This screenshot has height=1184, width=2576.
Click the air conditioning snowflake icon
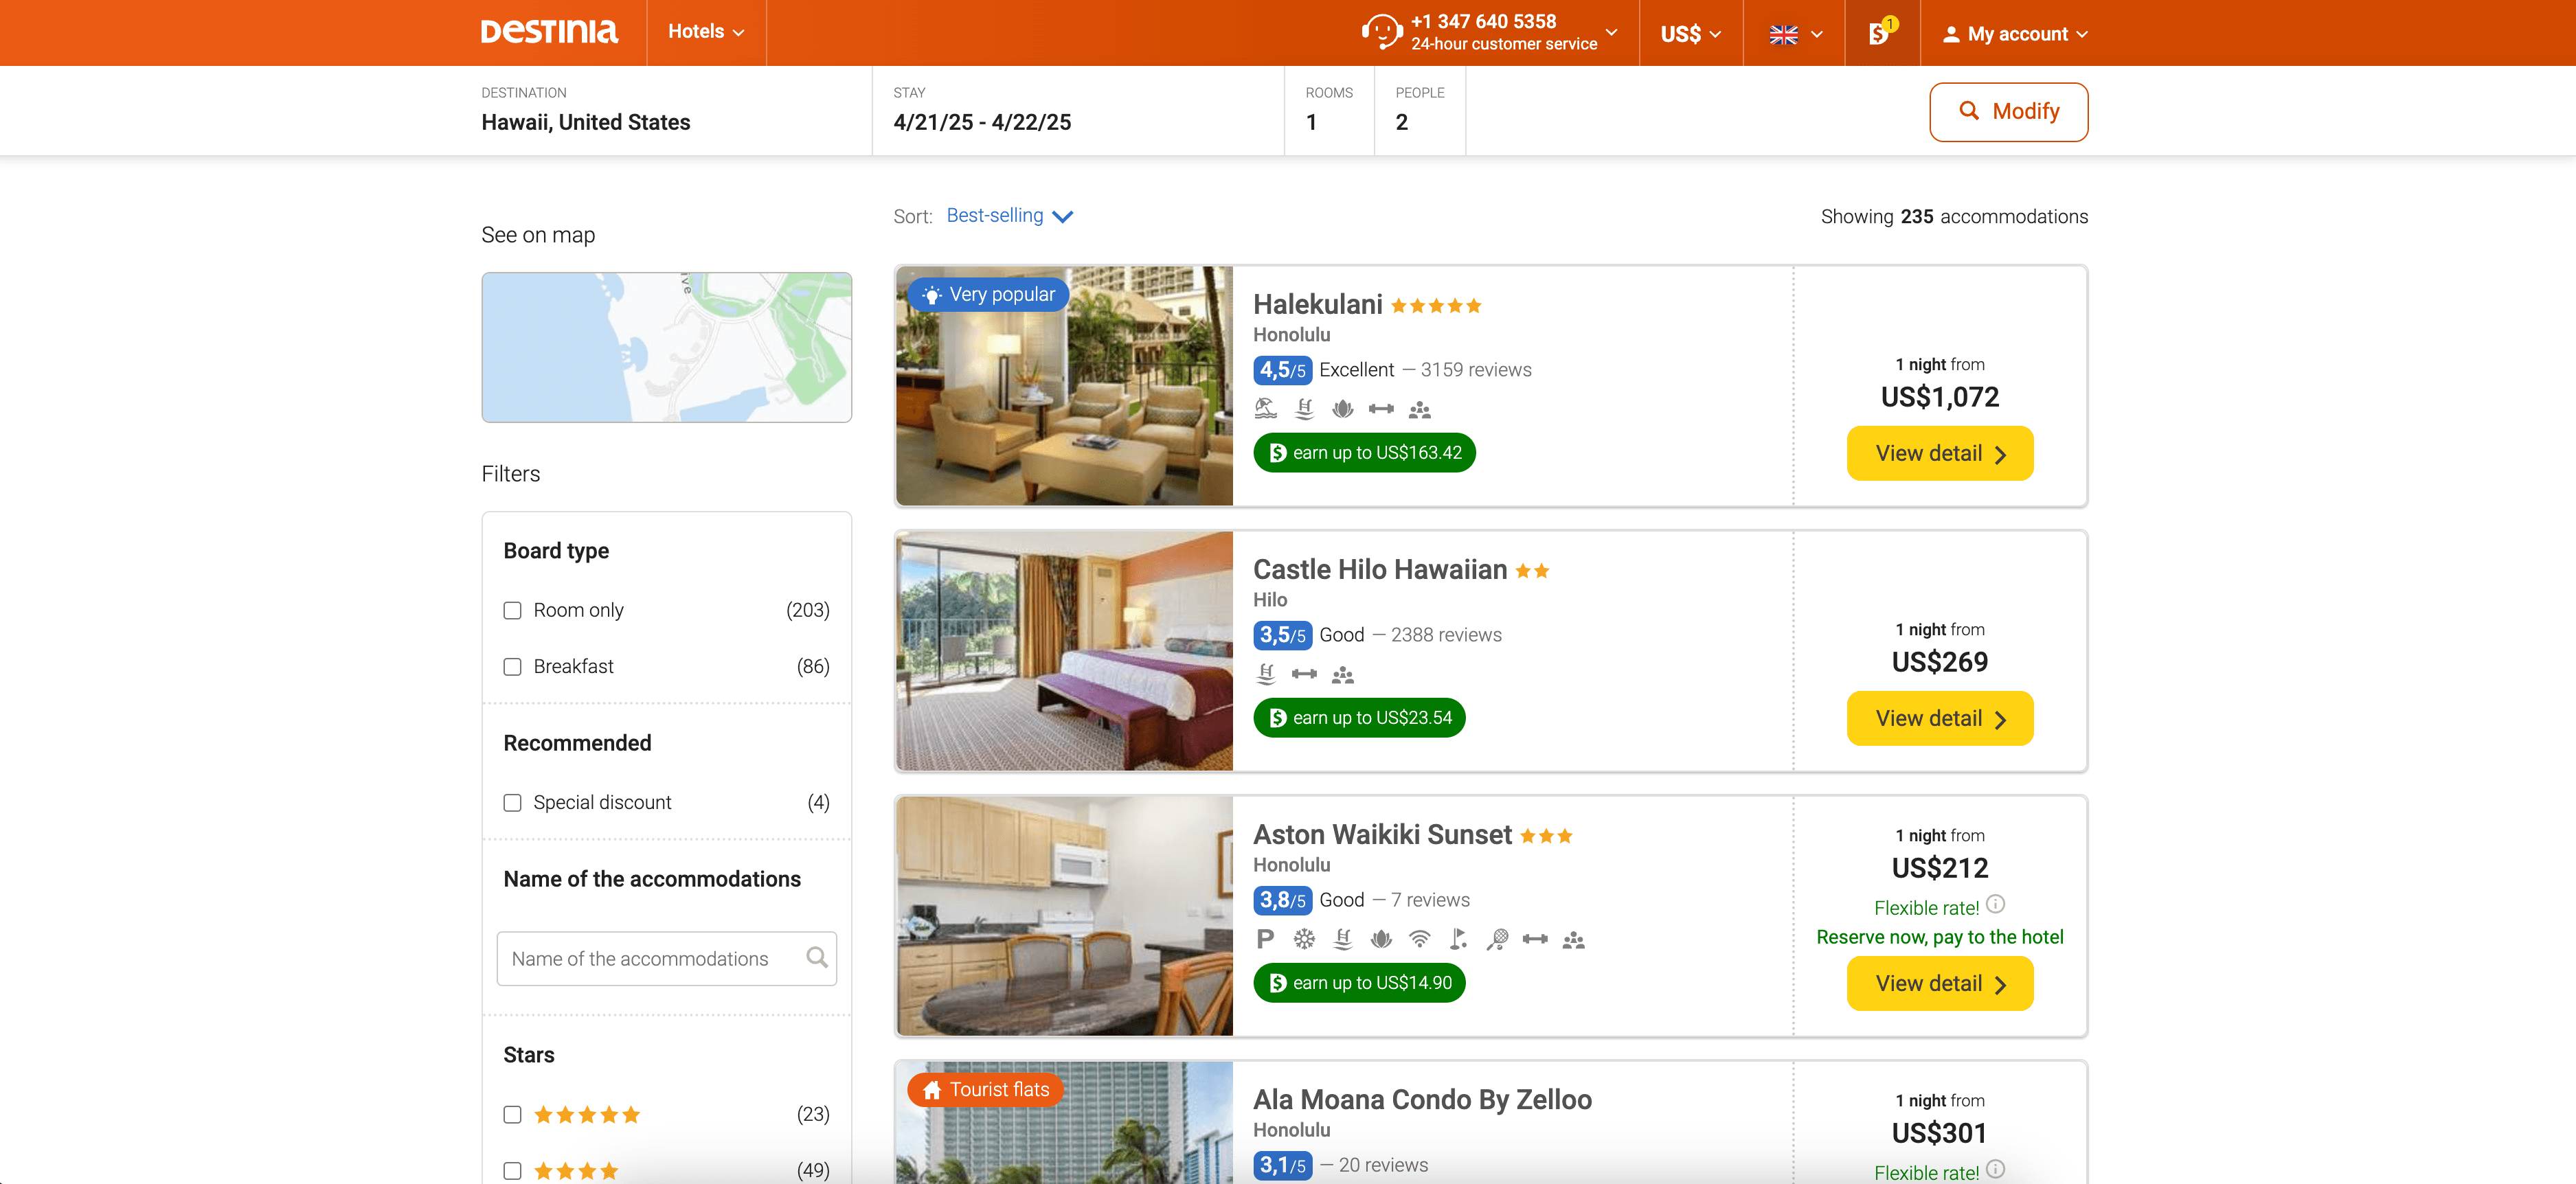point(1304,939)
